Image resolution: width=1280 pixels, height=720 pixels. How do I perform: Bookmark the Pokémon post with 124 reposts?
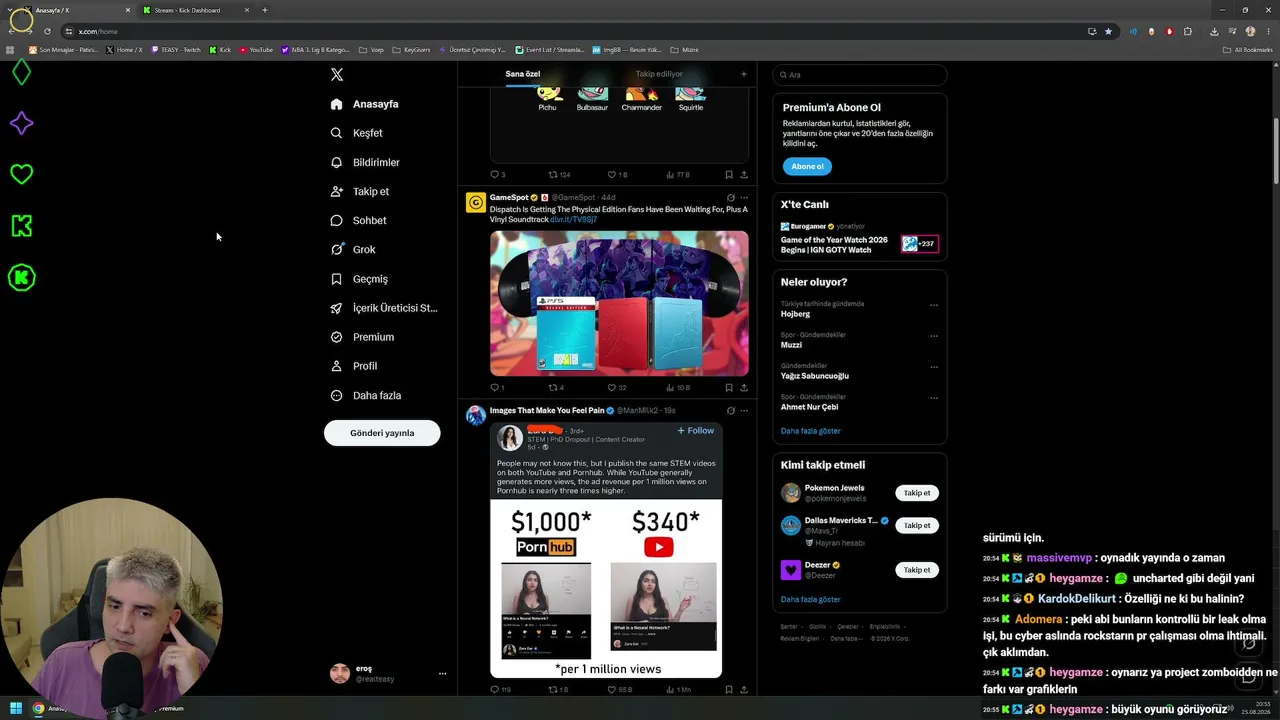click(x=729, y=174)
